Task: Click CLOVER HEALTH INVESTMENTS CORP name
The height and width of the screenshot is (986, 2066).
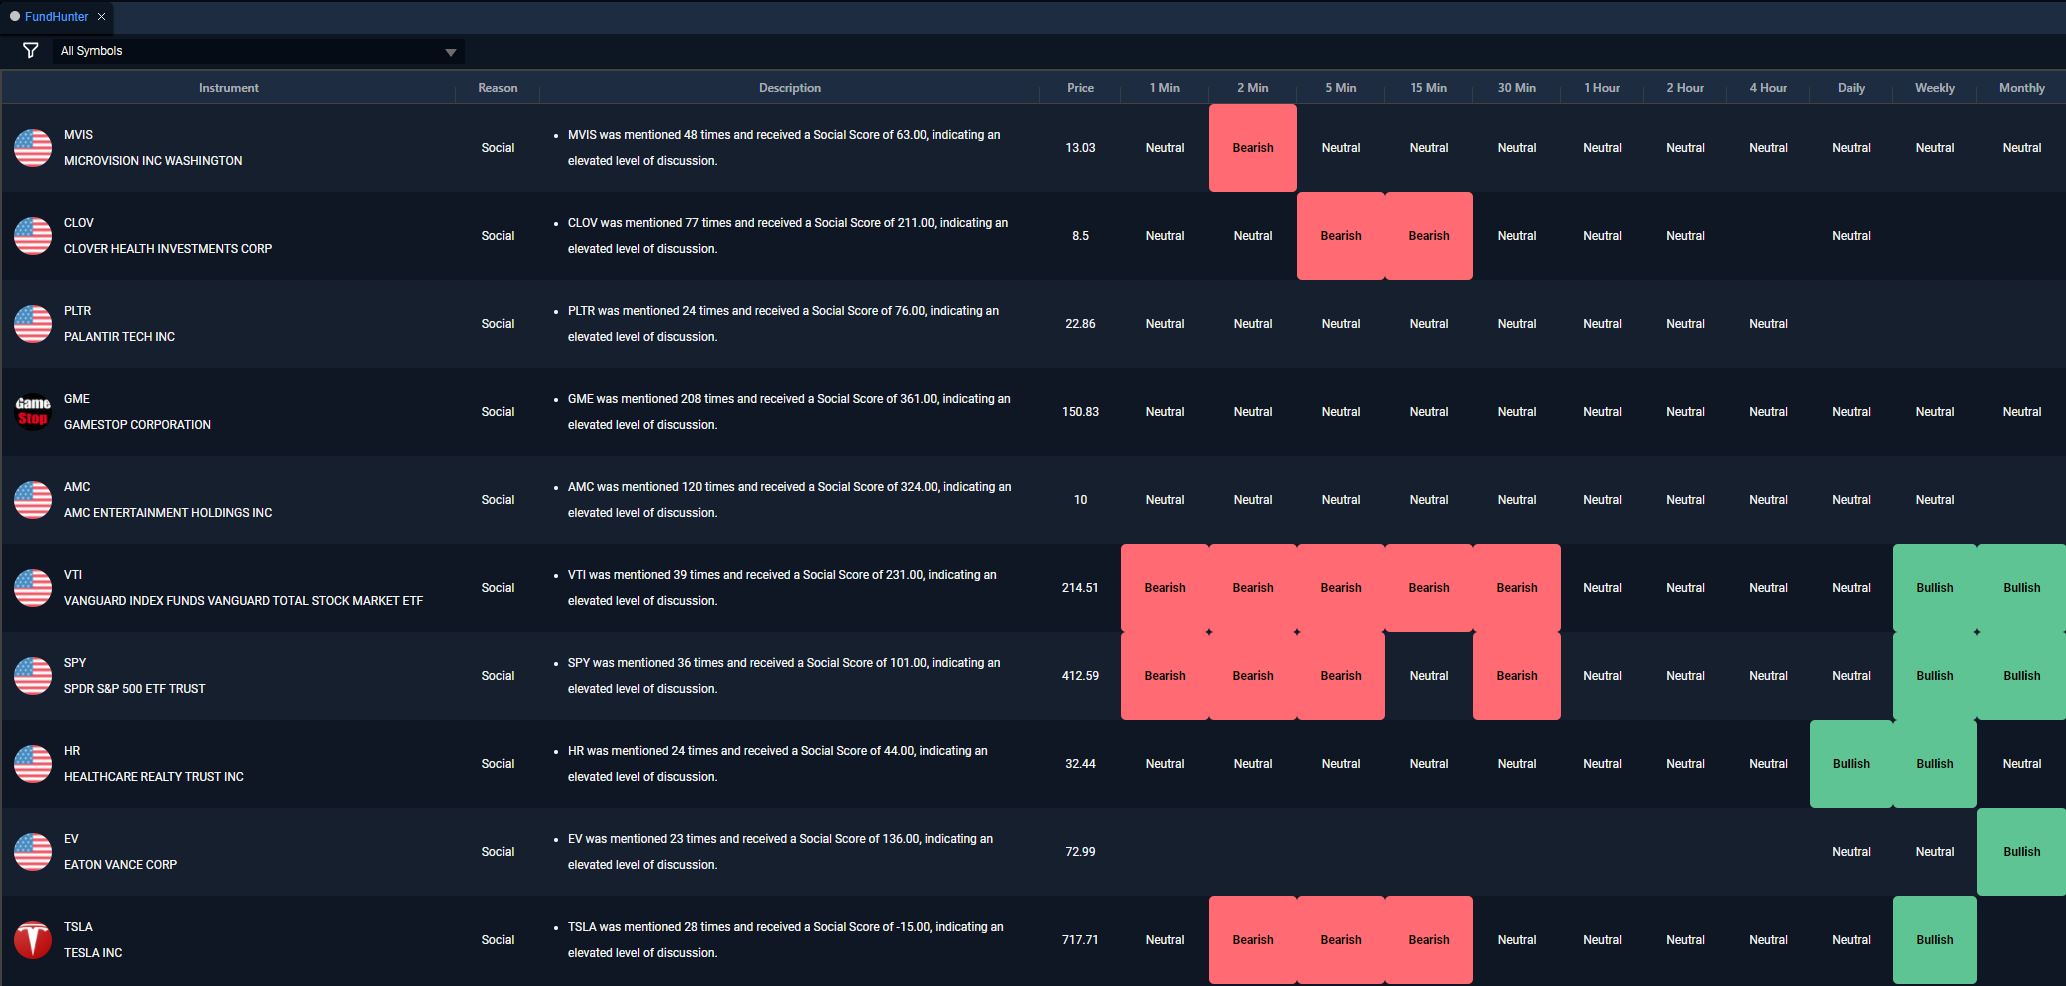Action: point(168,249)
